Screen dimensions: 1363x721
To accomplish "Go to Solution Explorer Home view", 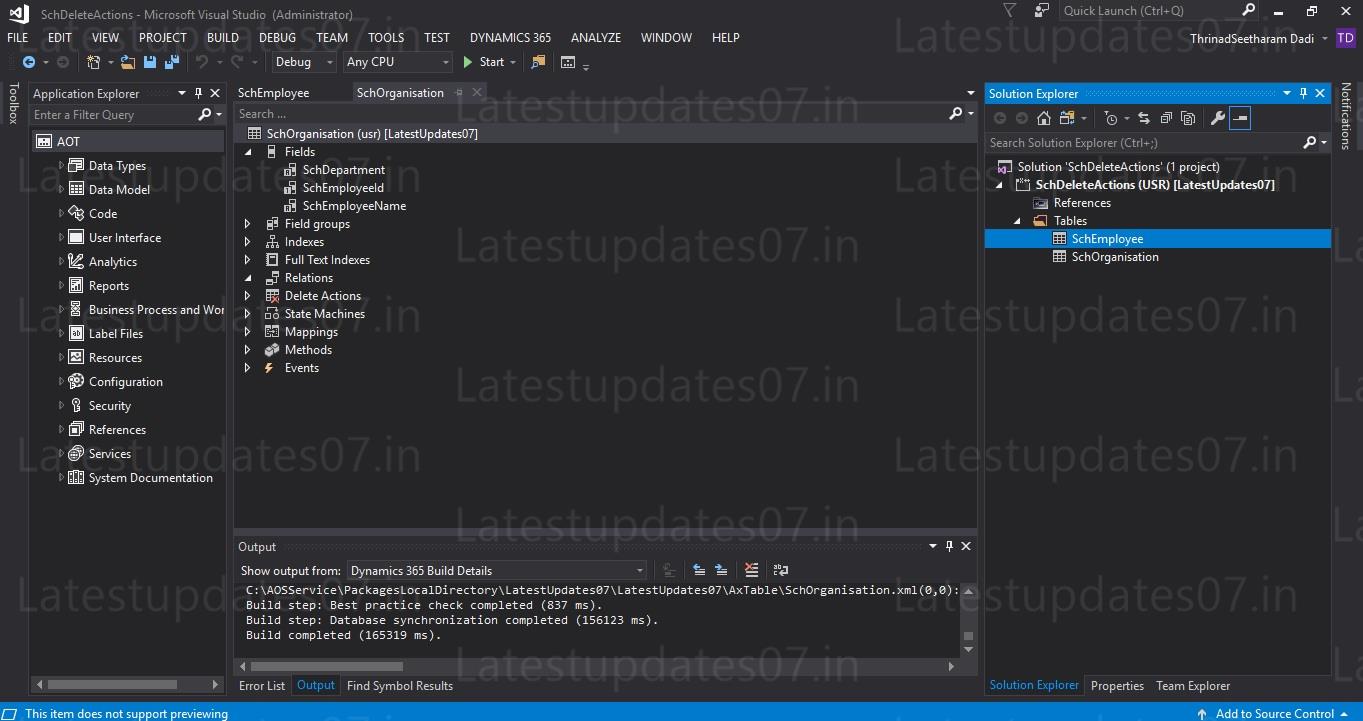I will pos(1043,118).
